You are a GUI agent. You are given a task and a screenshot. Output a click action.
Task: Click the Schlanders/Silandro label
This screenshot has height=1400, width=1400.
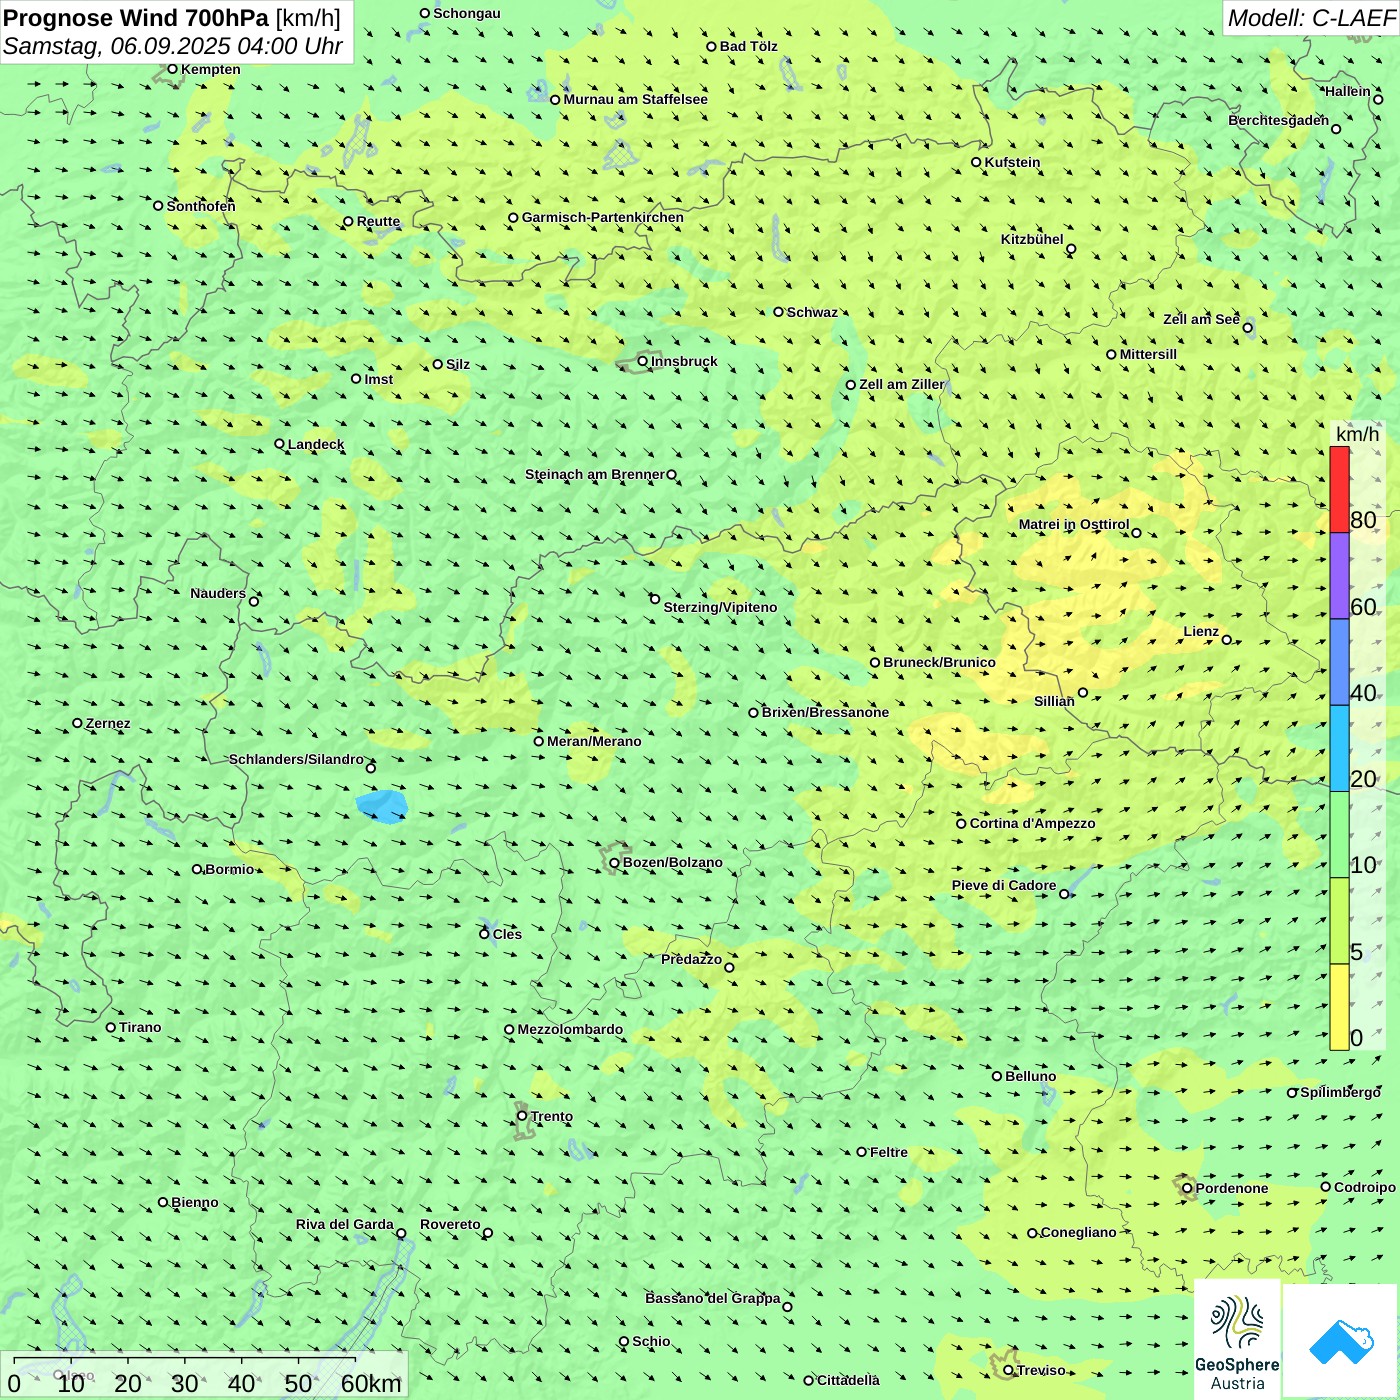coord(296,759)
